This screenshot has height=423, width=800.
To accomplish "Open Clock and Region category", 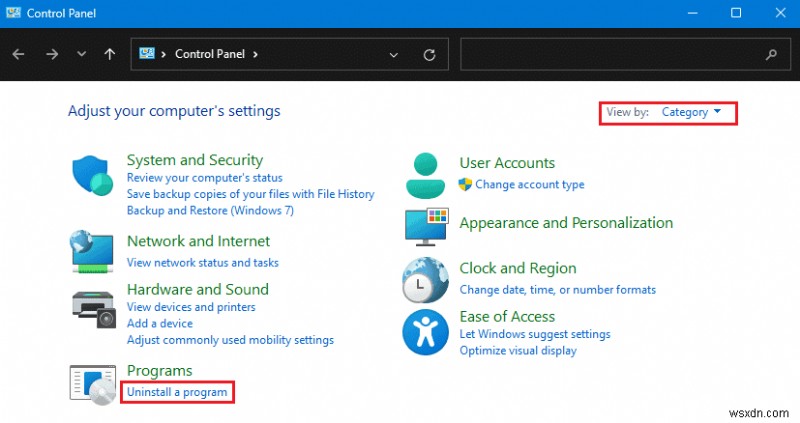I will (518, 268).
